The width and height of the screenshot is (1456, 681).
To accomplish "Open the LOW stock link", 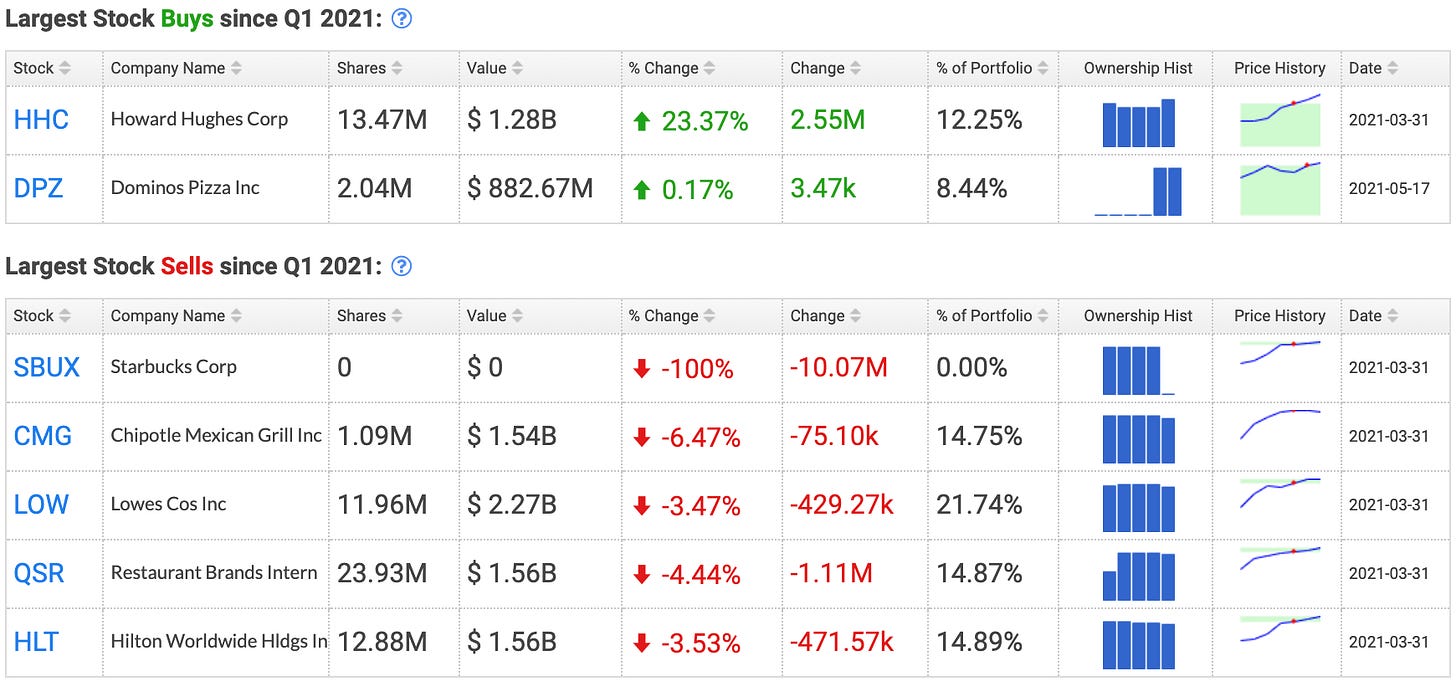I will (41, 504).
